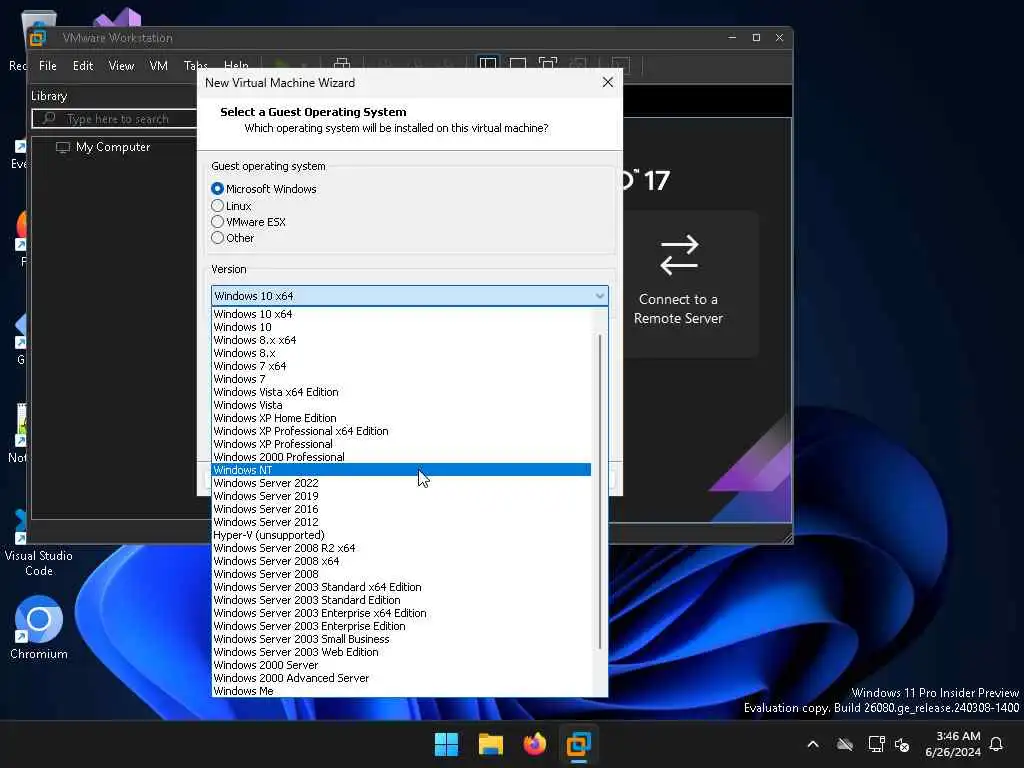Select Windows Server 2003 Standard x64 Edition
Screen dimensions: 1024x768
[402, 587]
